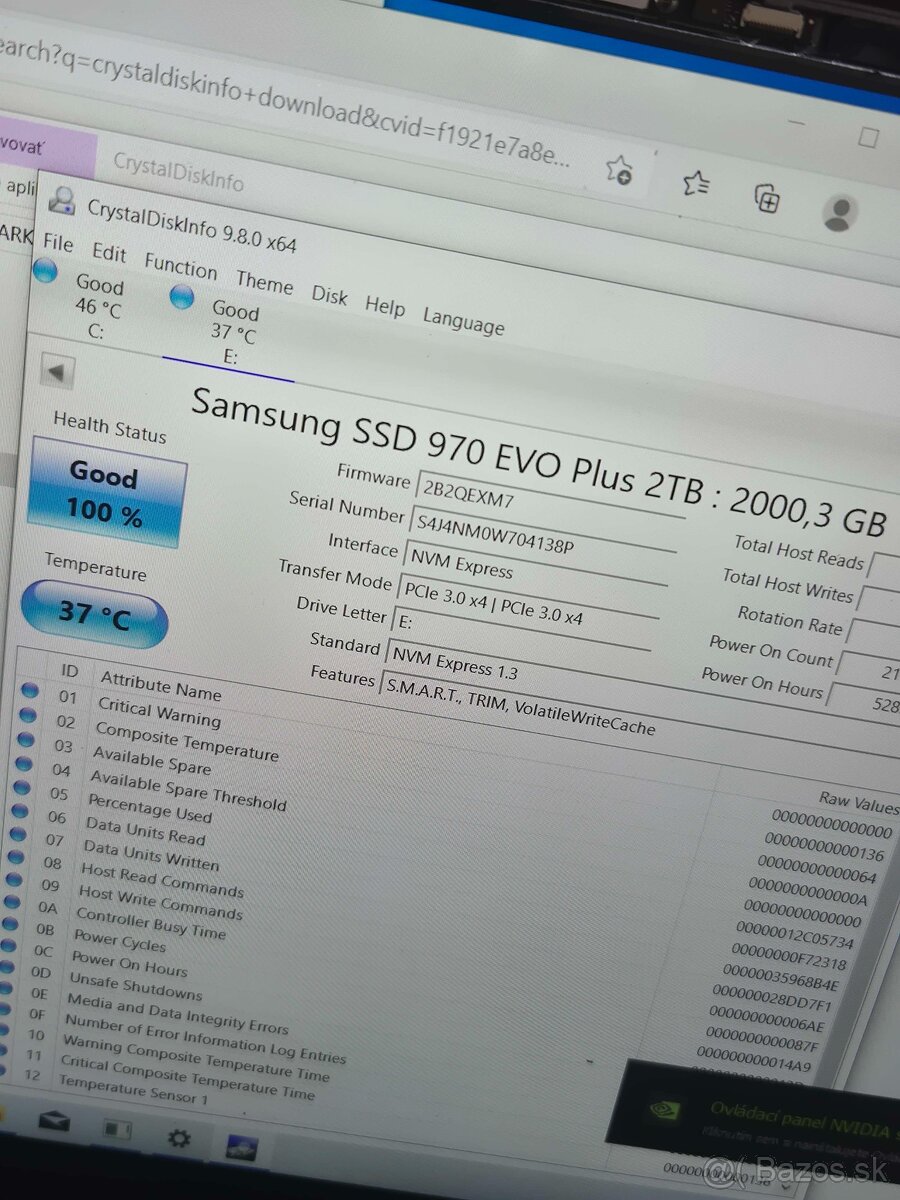900x1200 pixels.
Task: Select the C: drive status orb
Action: (x=45, y=270)
